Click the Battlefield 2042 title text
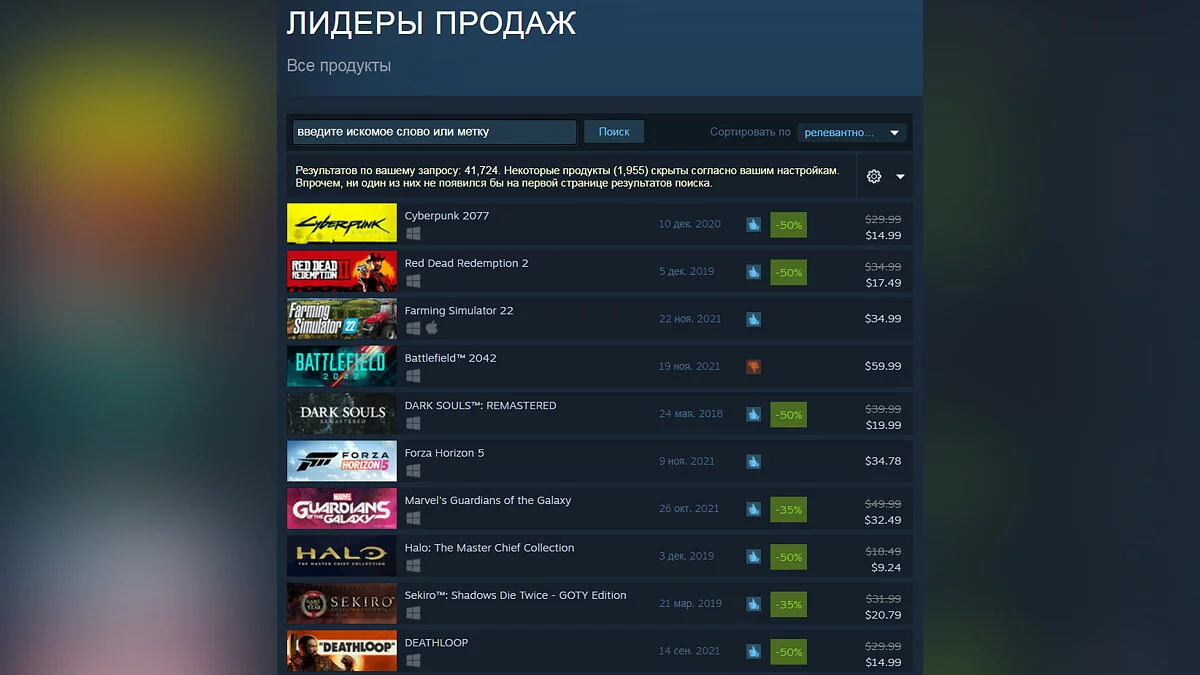This screenshot has width=1200, height=675. (450, 358)
